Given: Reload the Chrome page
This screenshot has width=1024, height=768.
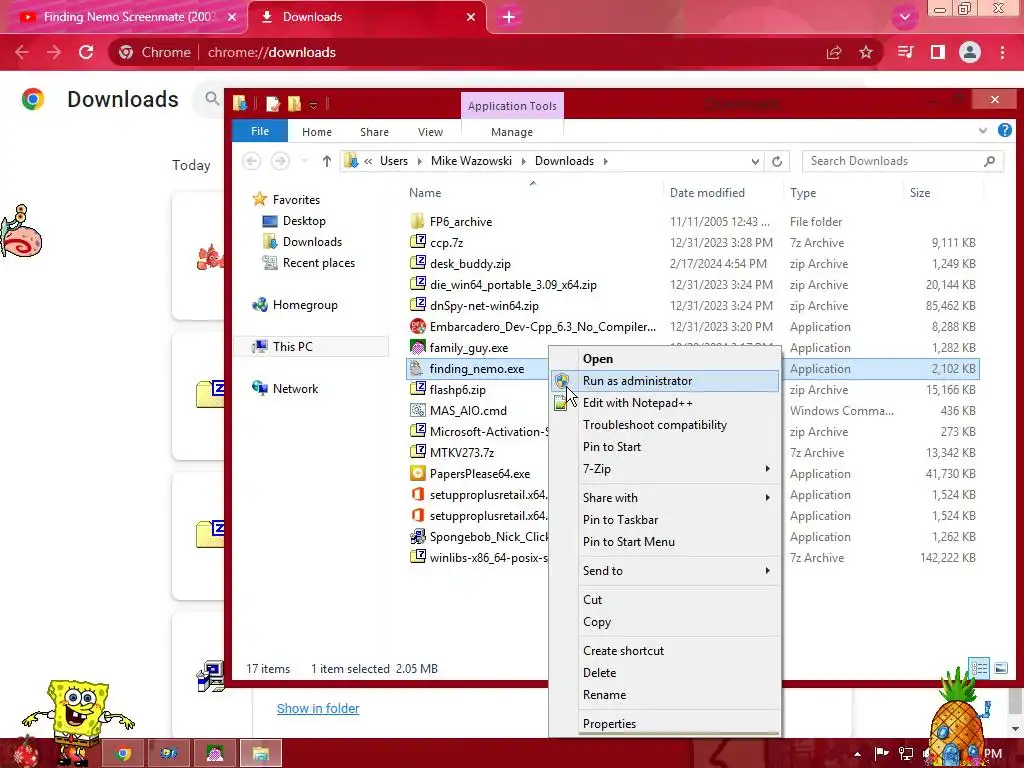Looking at the screenshot, I should click(86, 52).
